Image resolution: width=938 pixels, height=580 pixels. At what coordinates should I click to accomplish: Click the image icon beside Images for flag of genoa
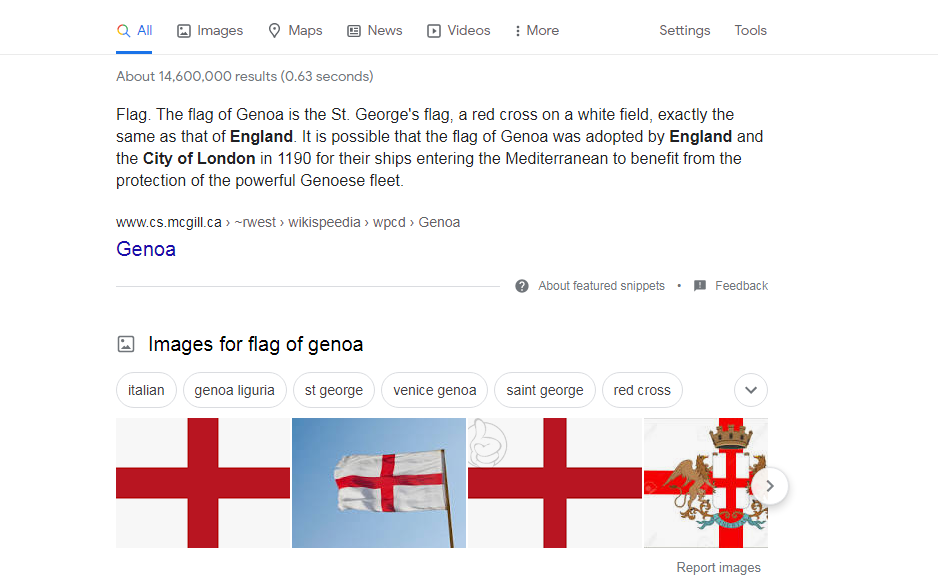tap(126, 344)
